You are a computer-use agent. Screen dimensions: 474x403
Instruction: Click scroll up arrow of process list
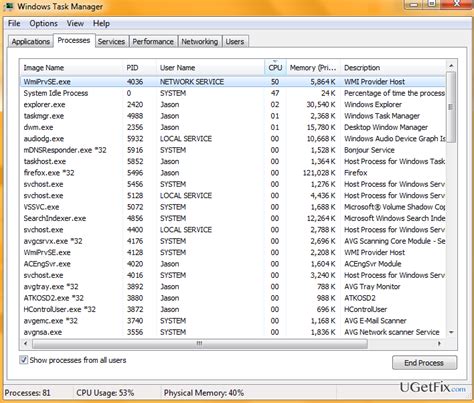coord(451,66)
